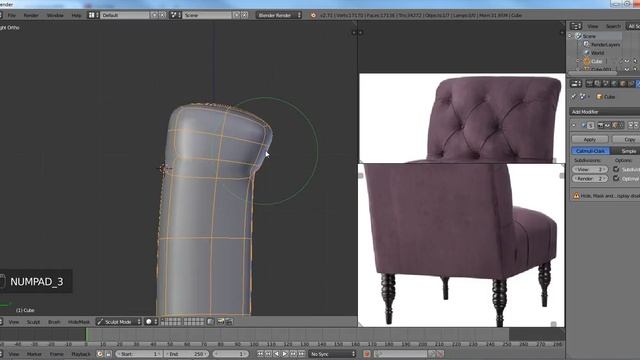Click the End frame 250 field
Screen dimensions: 640x360
tap(187, 354)
